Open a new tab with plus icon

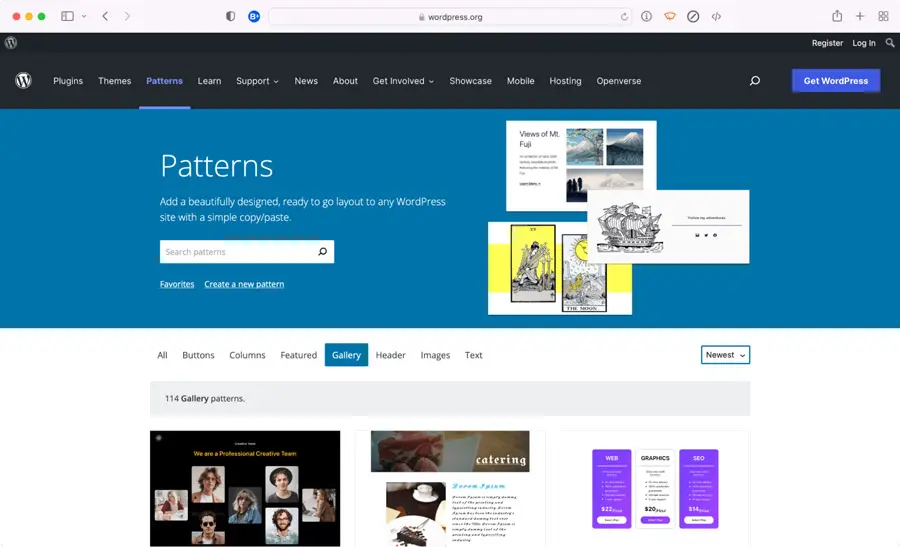[860, 16]
